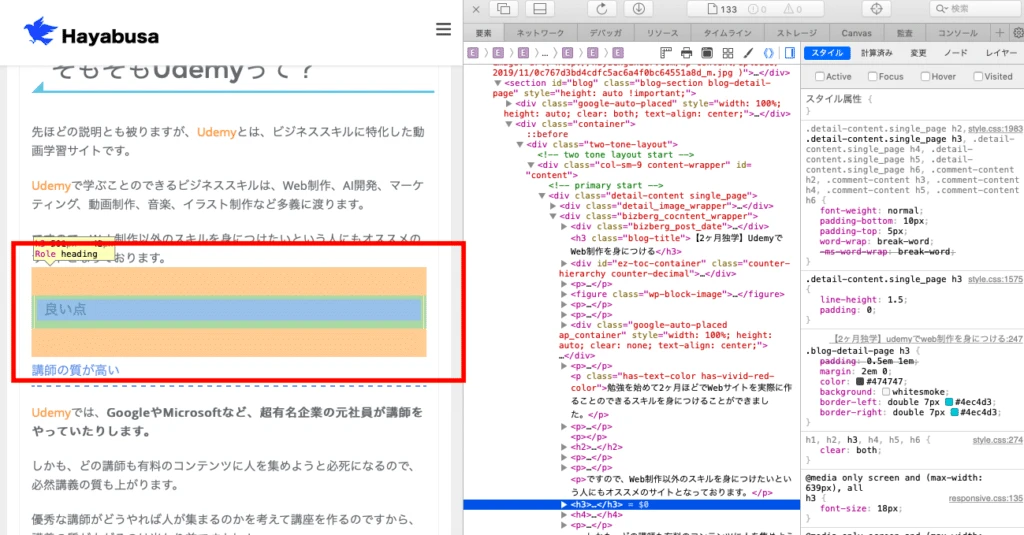
Task: Enable the Active pseudo-class checkbox
Action: click(819, 76)
